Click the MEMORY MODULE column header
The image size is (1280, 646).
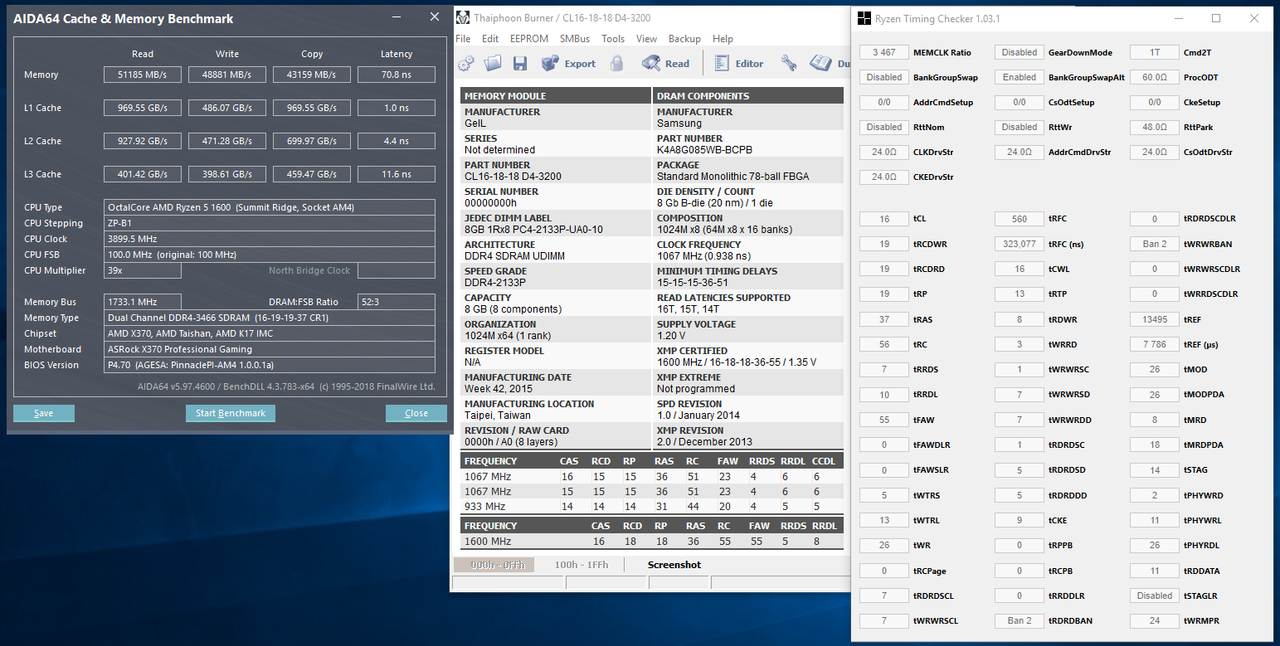(x=555, y=96)
